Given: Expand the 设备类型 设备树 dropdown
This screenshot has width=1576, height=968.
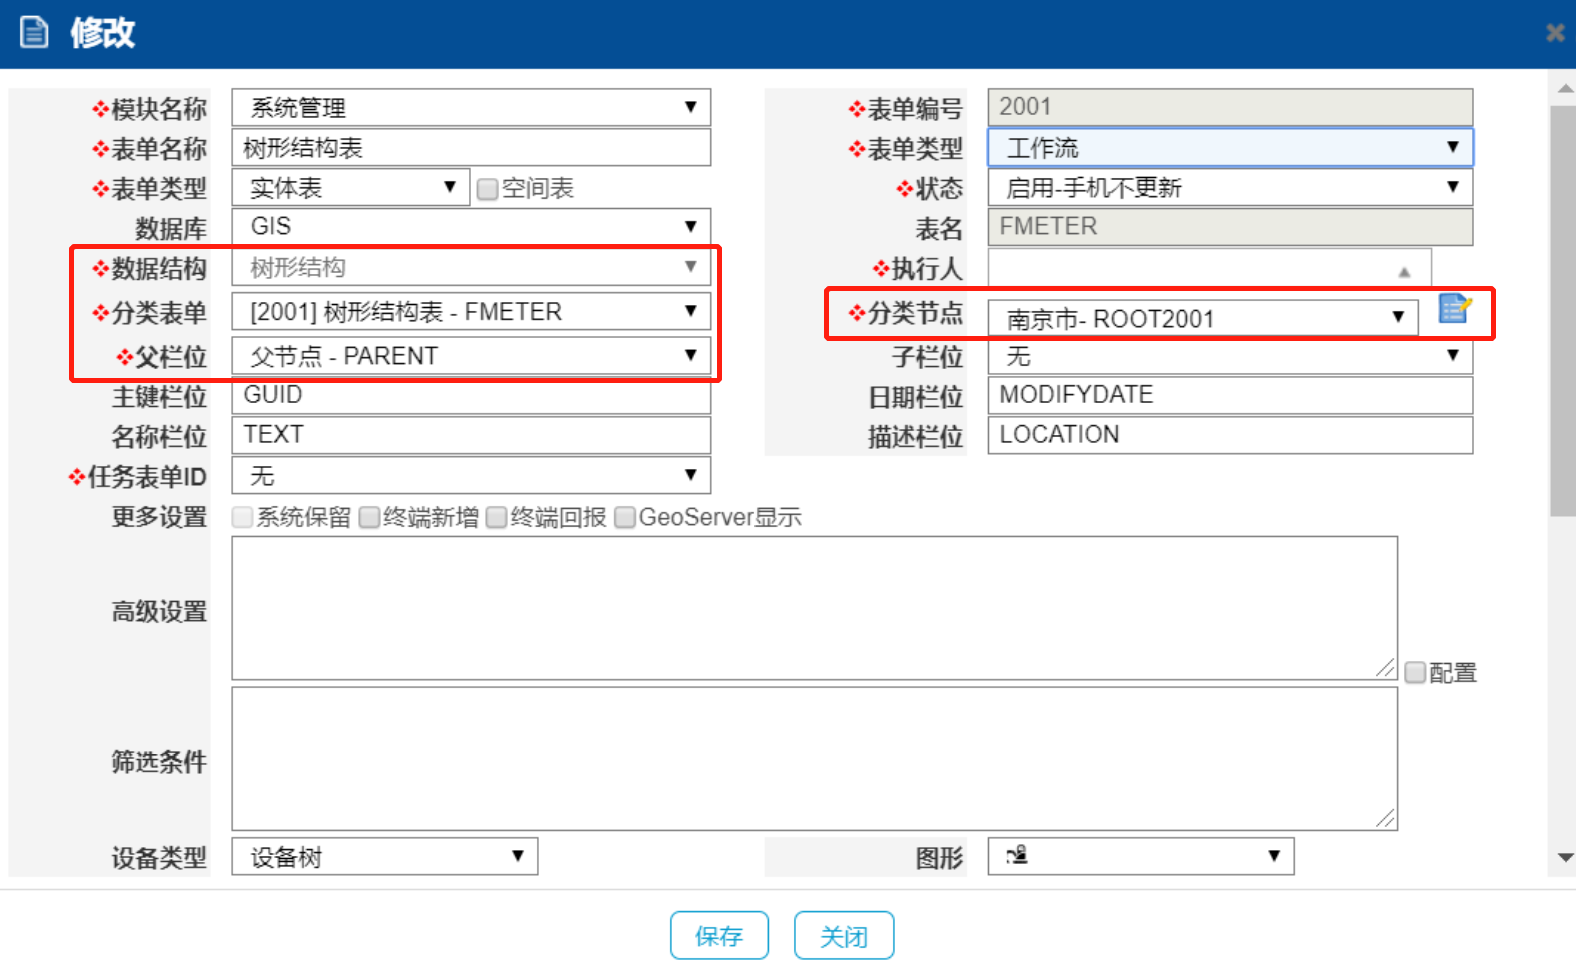Looking at the screenshot, I should (385, 857).
